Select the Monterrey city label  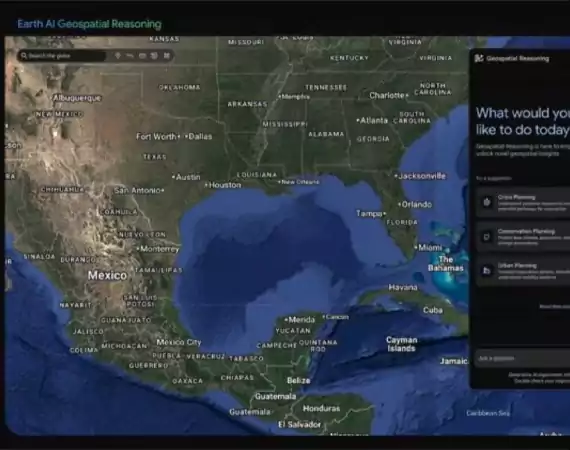160,249
